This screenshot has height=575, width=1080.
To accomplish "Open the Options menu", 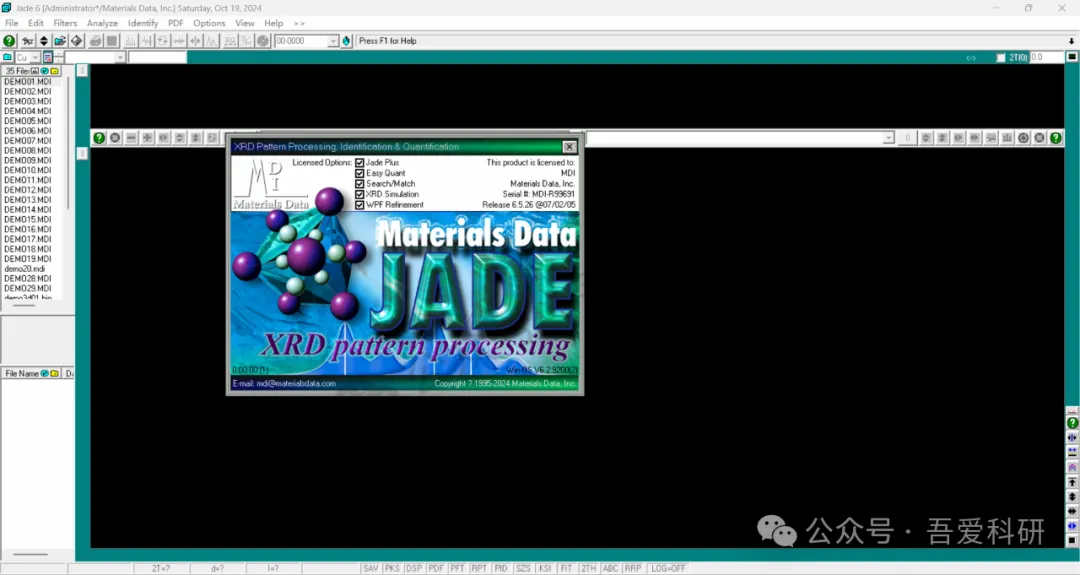I will click(209, 23).
